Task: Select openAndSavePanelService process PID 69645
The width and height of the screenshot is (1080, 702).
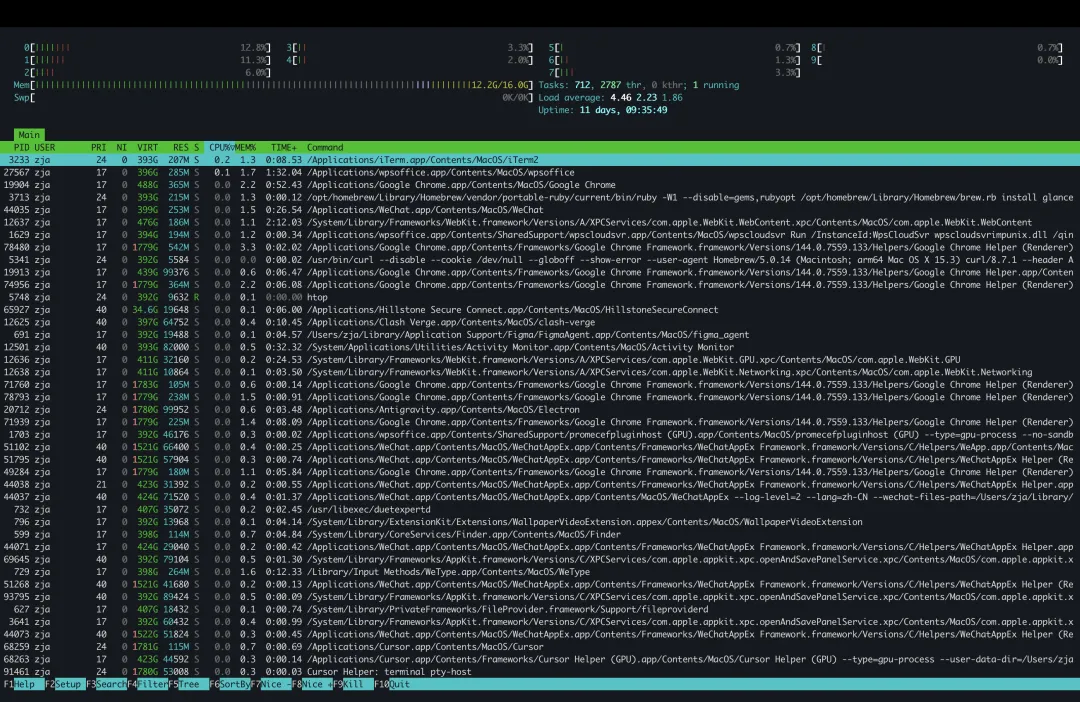Action: [x=540, y=559]
